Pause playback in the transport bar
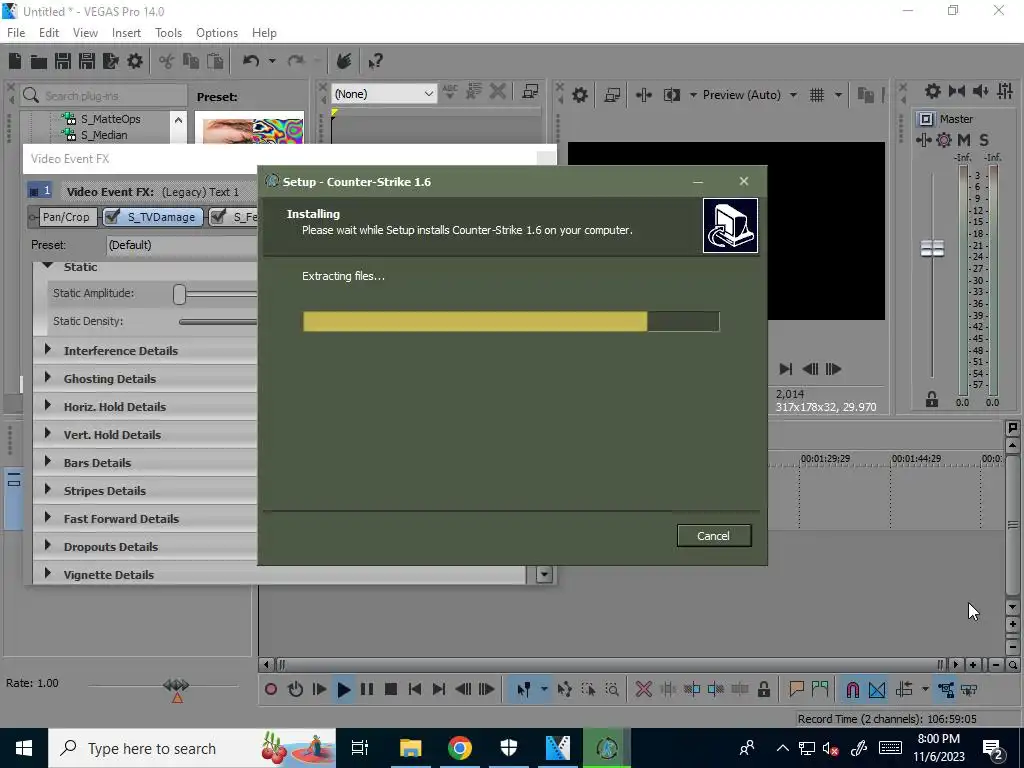1024x768 pixels. pyautogui.click(x=367, y=689)
